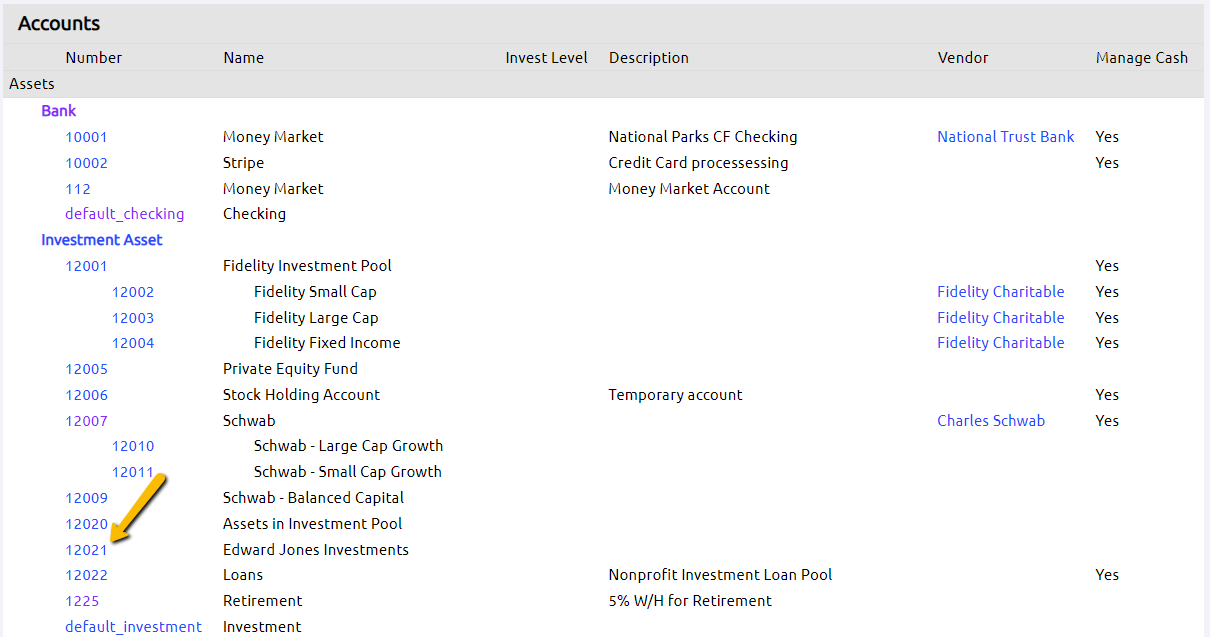Open account number 12020
The image size is (1210, 637).
point(86,524)
